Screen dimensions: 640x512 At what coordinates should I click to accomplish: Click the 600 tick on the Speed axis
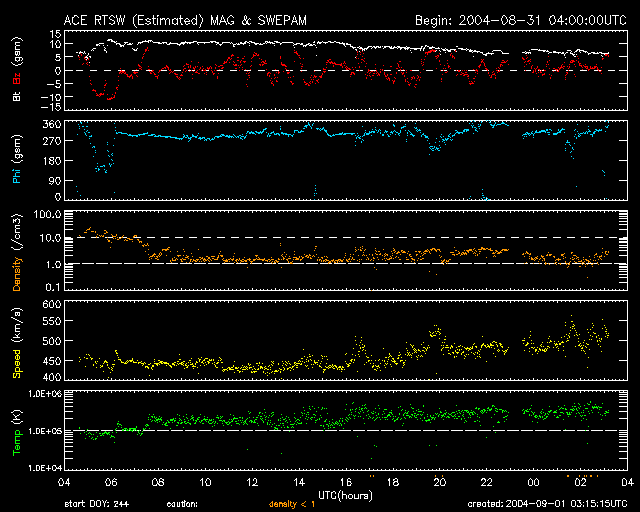(x=53, y=305)
